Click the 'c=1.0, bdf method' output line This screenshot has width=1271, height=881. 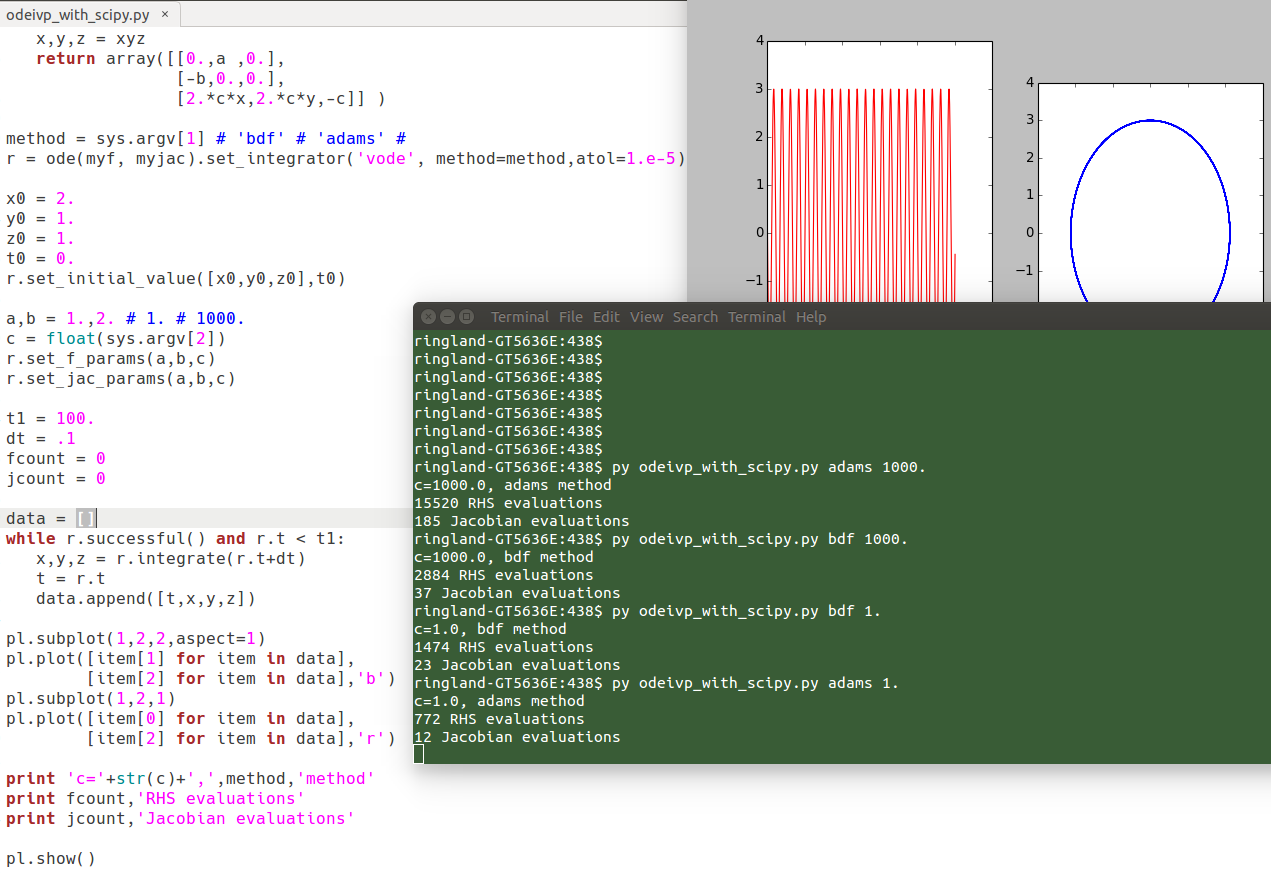tap(490, 629)
